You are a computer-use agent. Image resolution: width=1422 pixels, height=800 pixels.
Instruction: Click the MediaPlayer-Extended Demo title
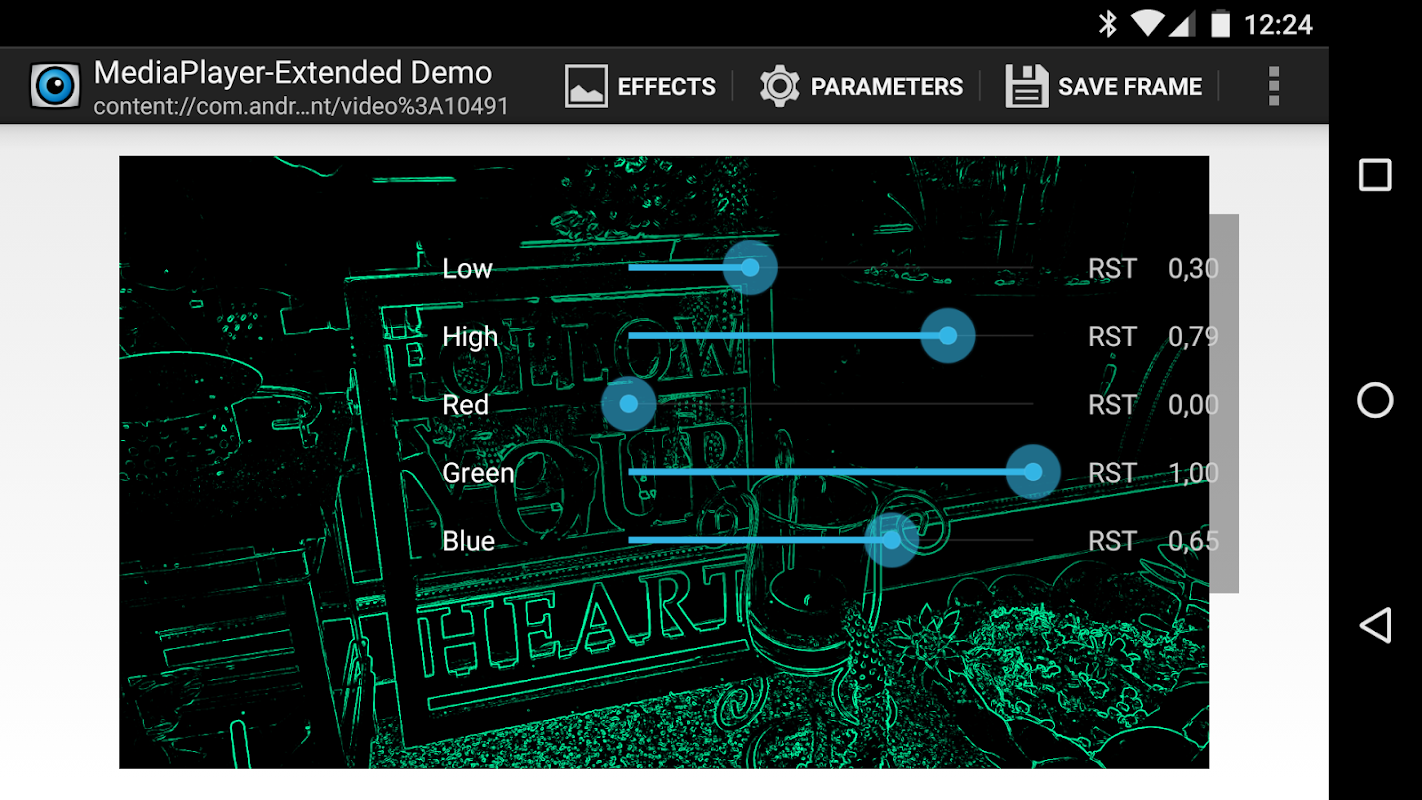pos(292,73)
